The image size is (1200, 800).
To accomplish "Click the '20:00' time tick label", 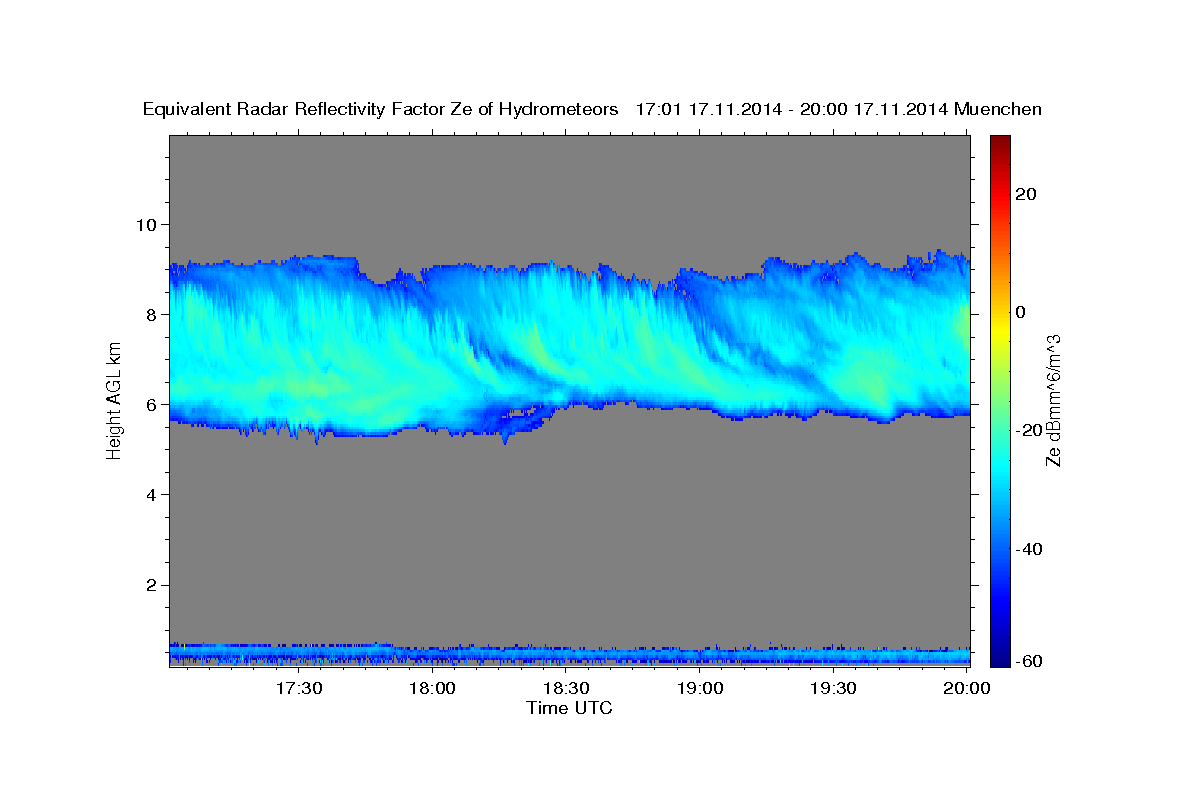I will pyautogui.click(x=967, y=688).
